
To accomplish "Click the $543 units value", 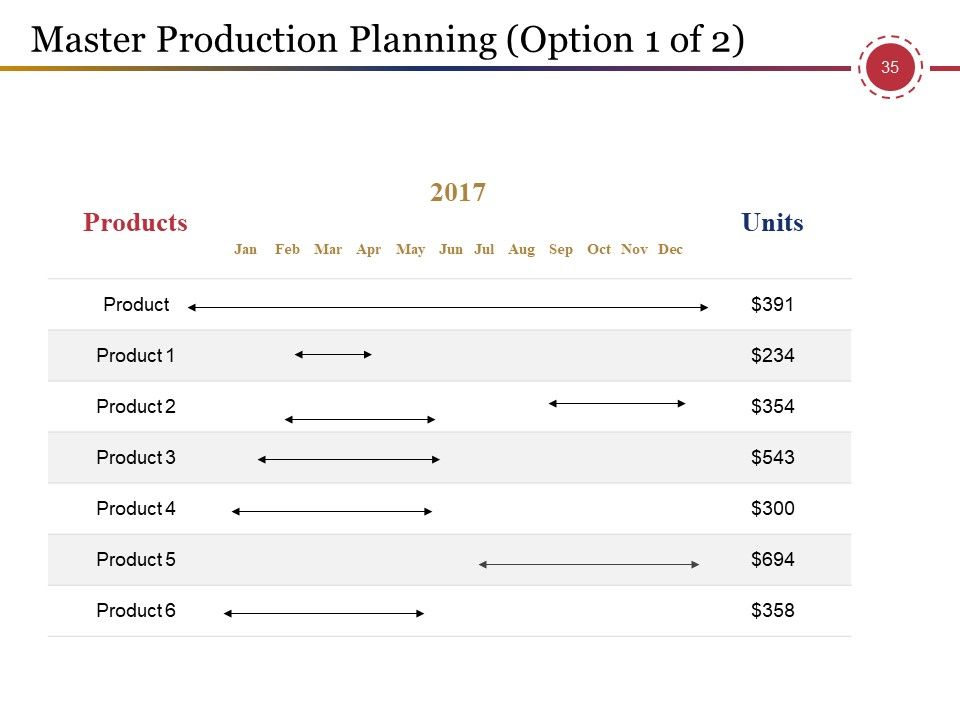I will click(x=773, y=457).
